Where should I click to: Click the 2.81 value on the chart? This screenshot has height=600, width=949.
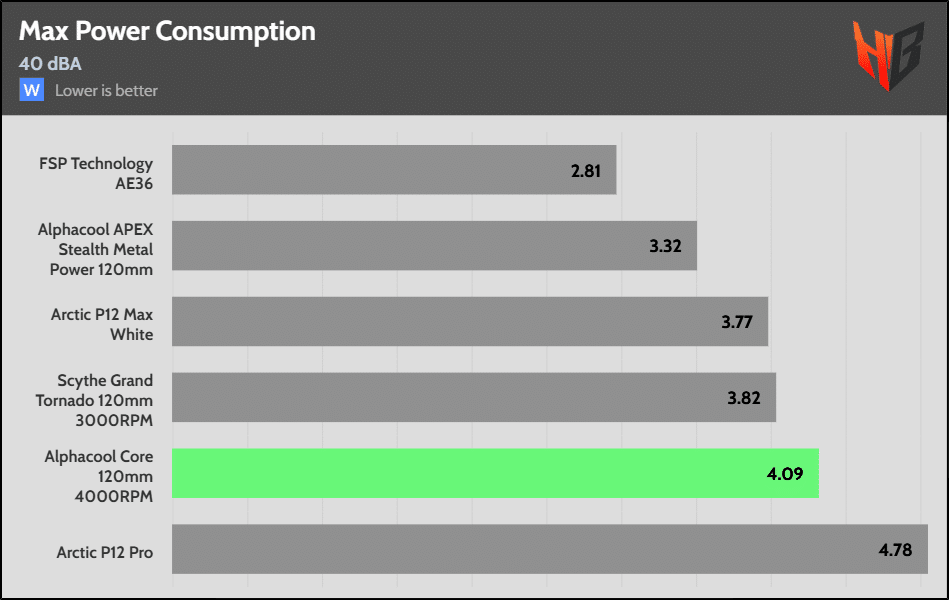click(x=586, y=171)
